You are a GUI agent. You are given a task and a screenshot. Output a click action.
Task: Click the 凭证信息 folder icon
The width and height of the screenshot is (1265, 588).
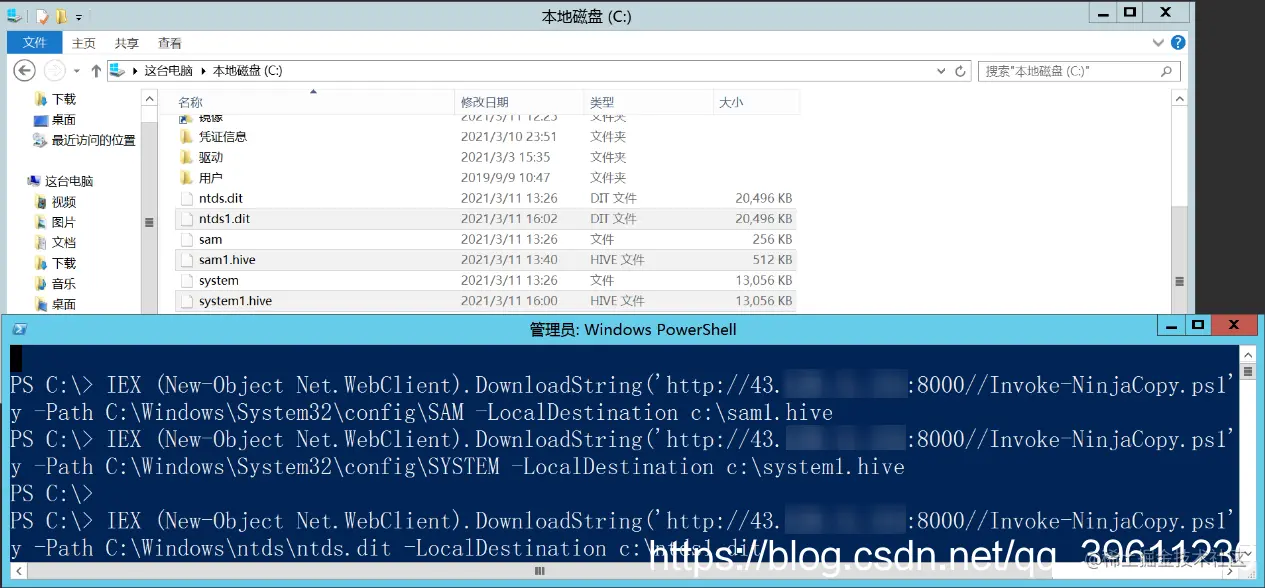pyautogui.click(x=186, y=136)
